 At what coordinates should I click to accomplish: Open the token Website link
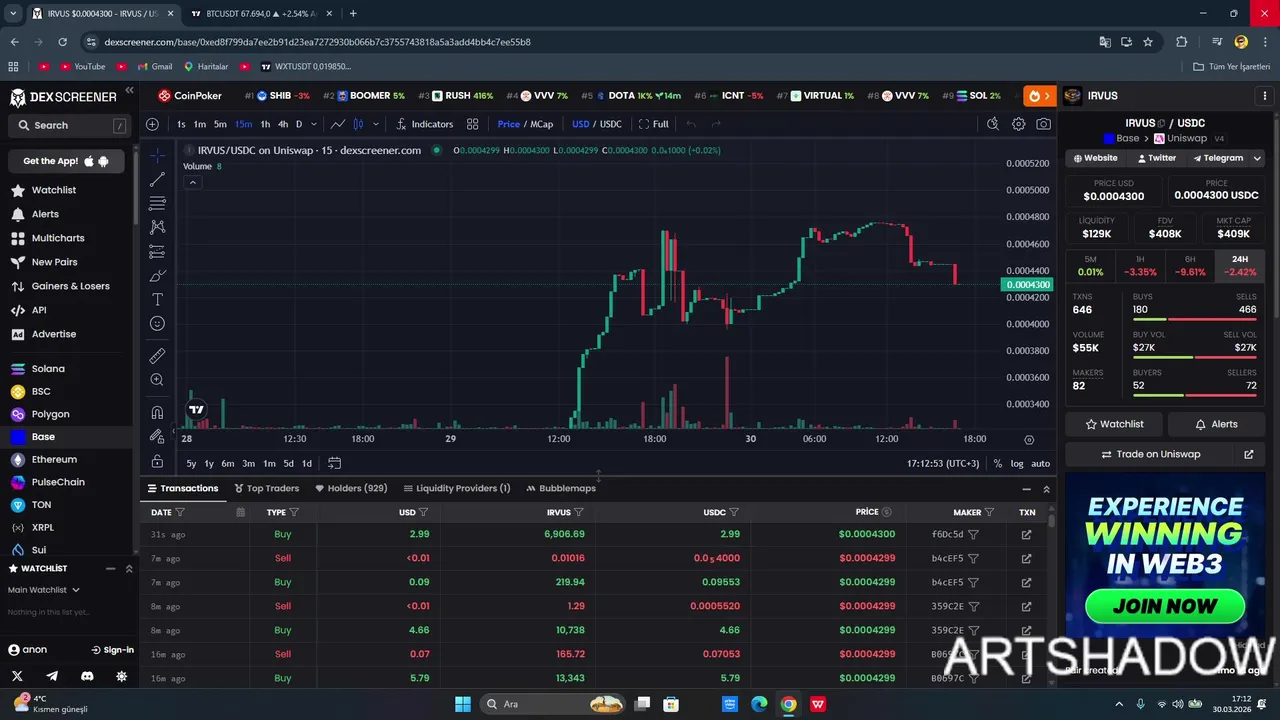coord(1095,158)
